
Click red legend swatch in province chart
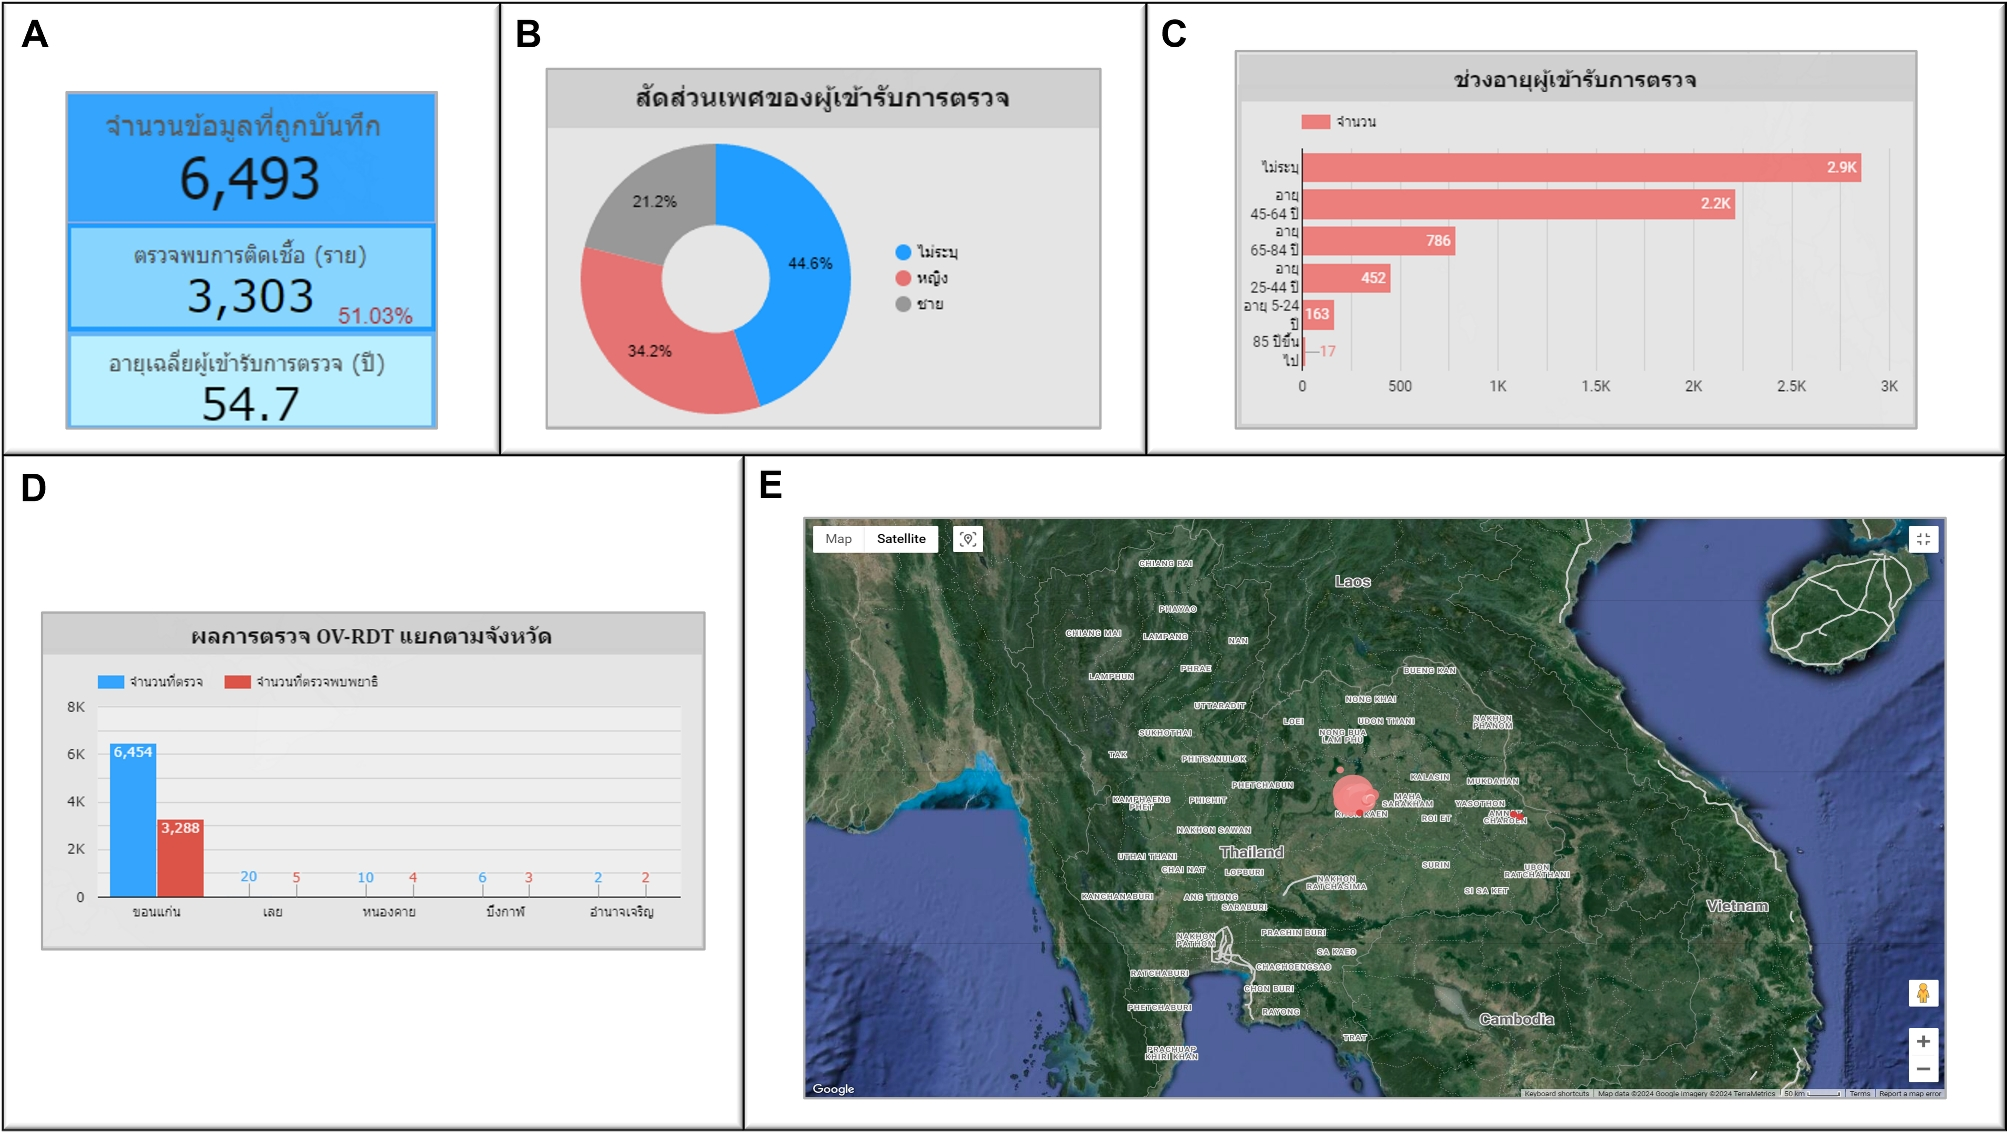click(237, 682)
